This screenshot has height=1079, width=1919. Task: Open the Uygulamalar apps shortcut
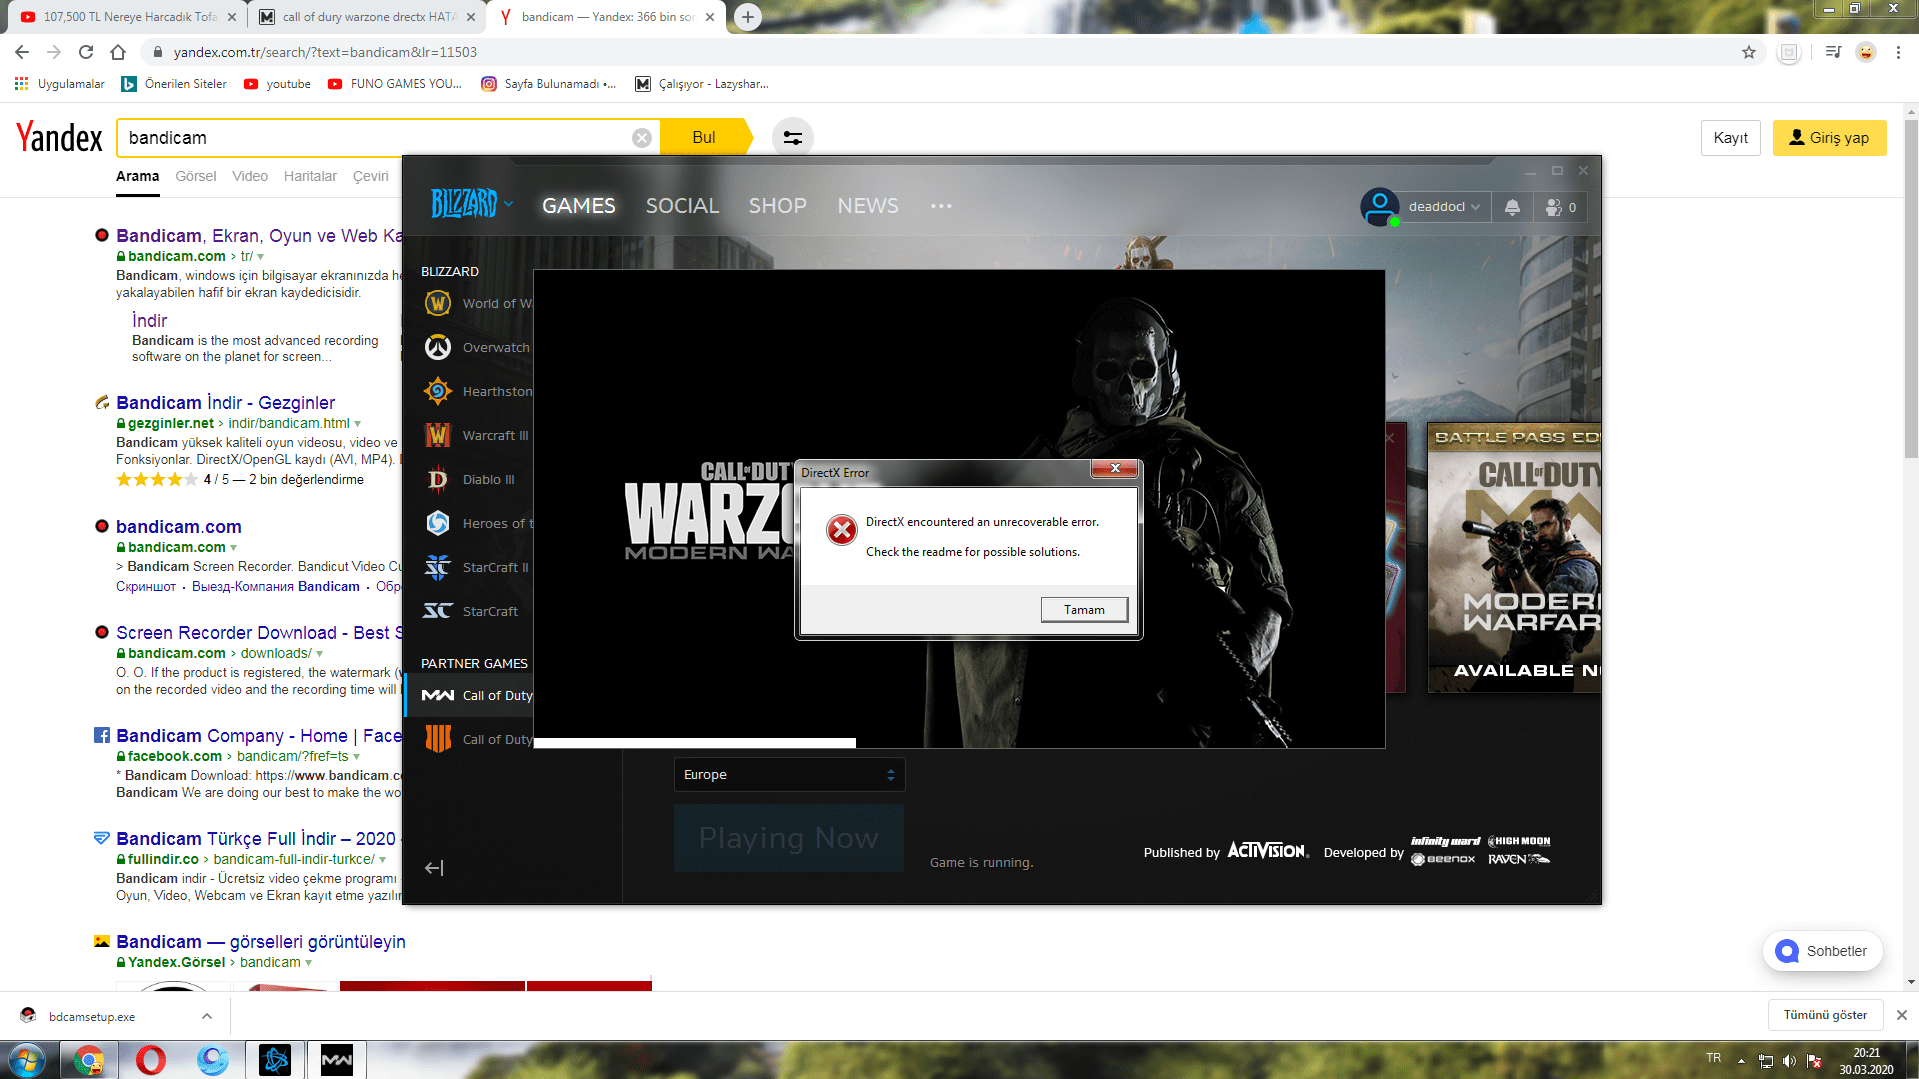point(60,84)
